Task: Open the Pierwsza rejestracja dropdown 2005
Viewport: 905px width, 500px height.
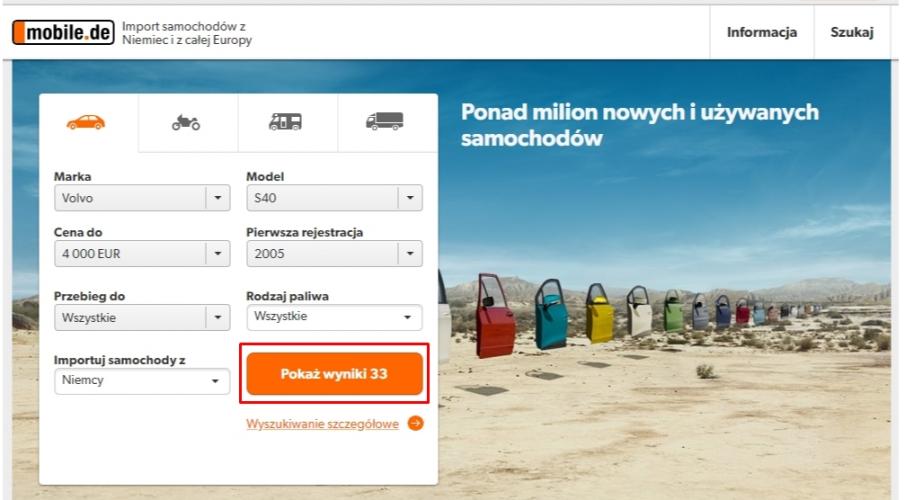Action: point(322,254)
